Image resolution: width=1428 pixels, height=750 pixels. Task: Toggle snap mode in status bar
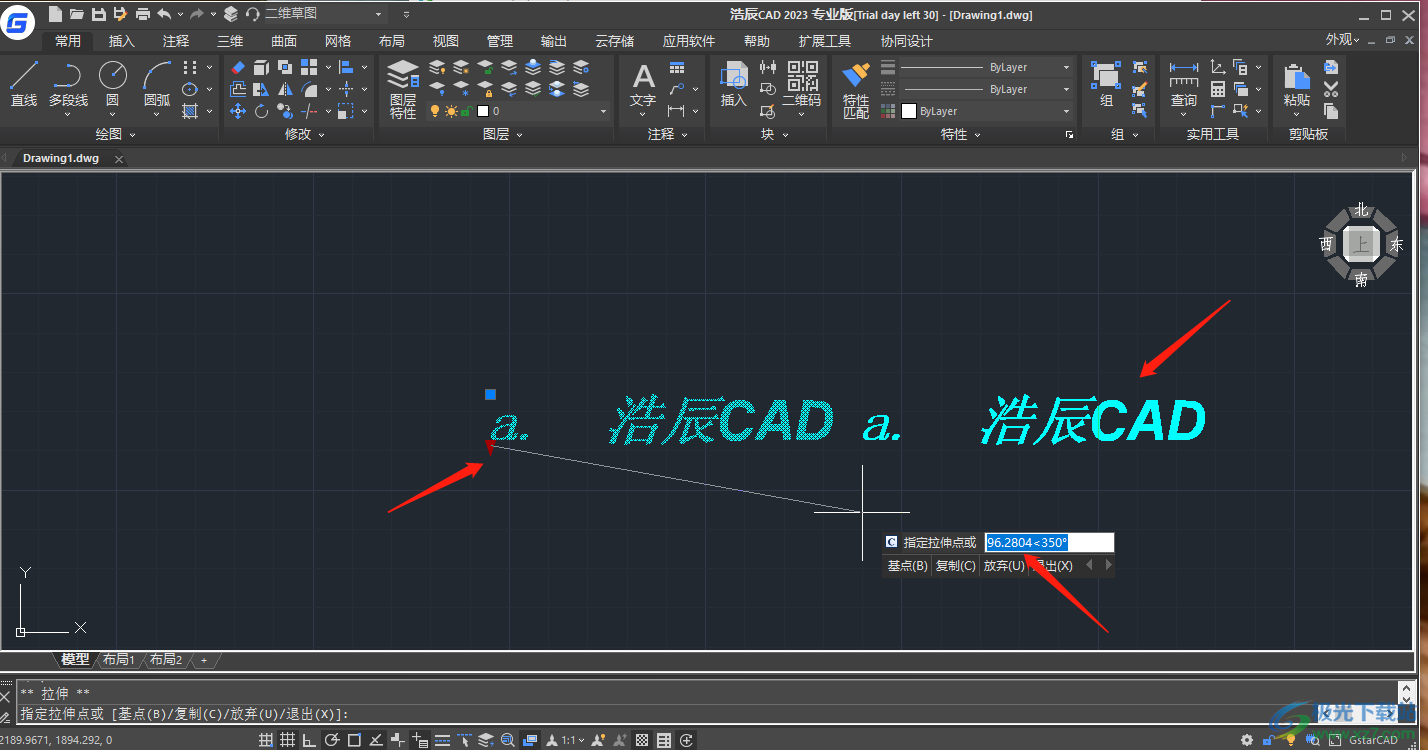(x=265, y=740)
